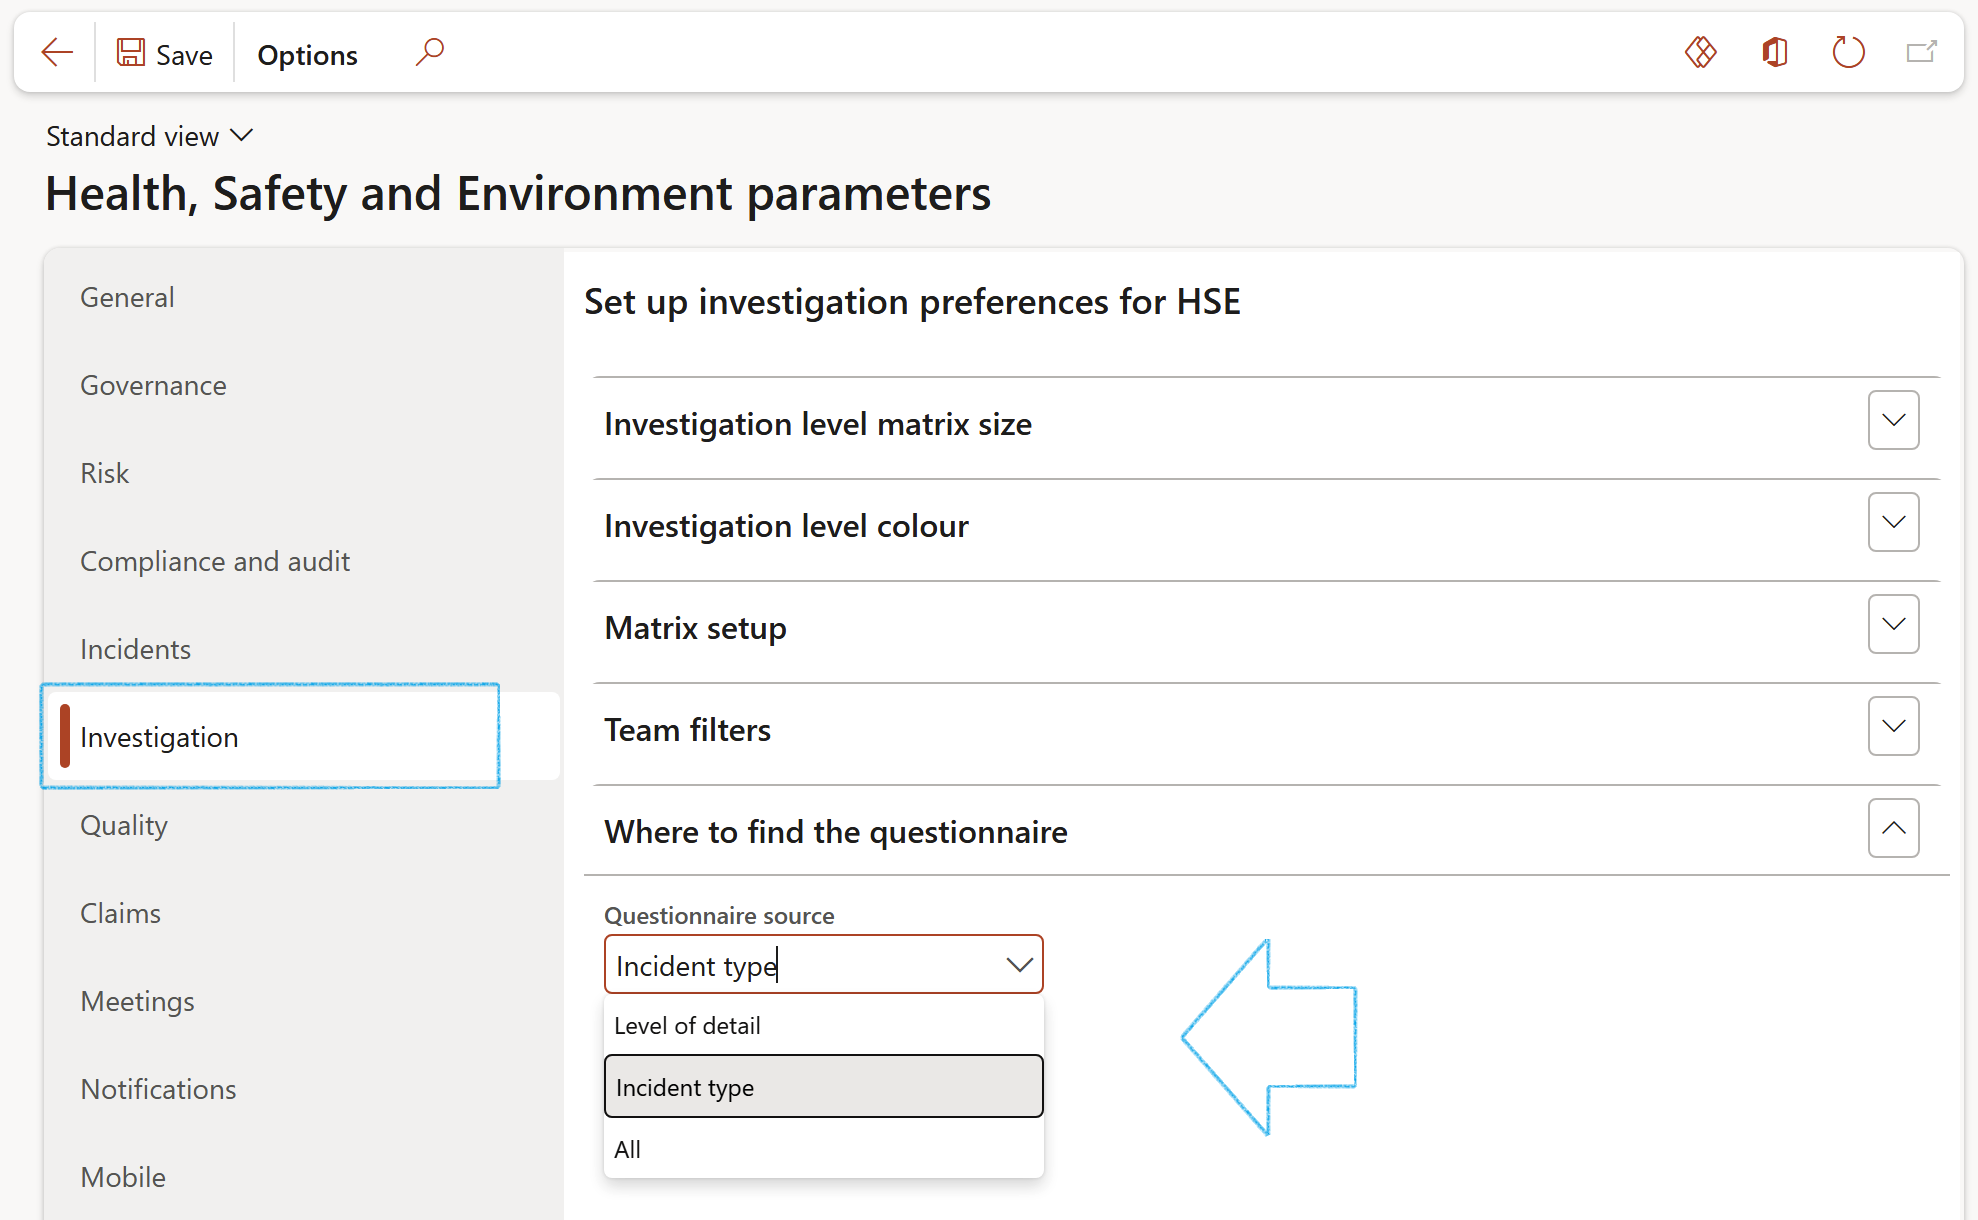Click the Questionnaire source text field
This screenshot has width=1978, height=1220.
point(800,966)
